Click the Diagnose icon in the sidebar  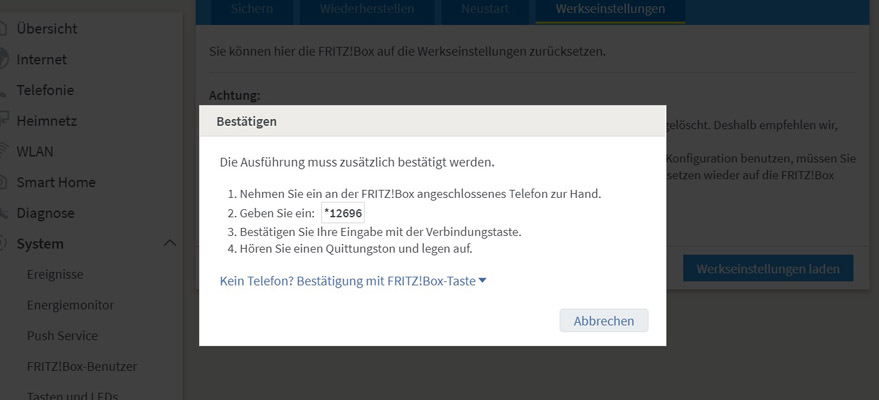[x=3, y=214]
